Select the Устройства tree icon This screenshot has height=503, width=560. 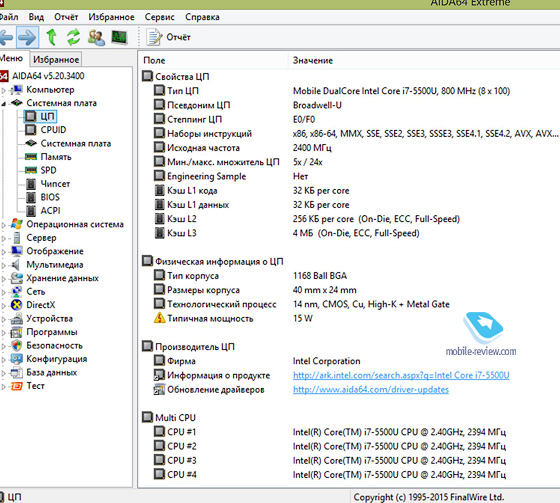coord(16,319)
